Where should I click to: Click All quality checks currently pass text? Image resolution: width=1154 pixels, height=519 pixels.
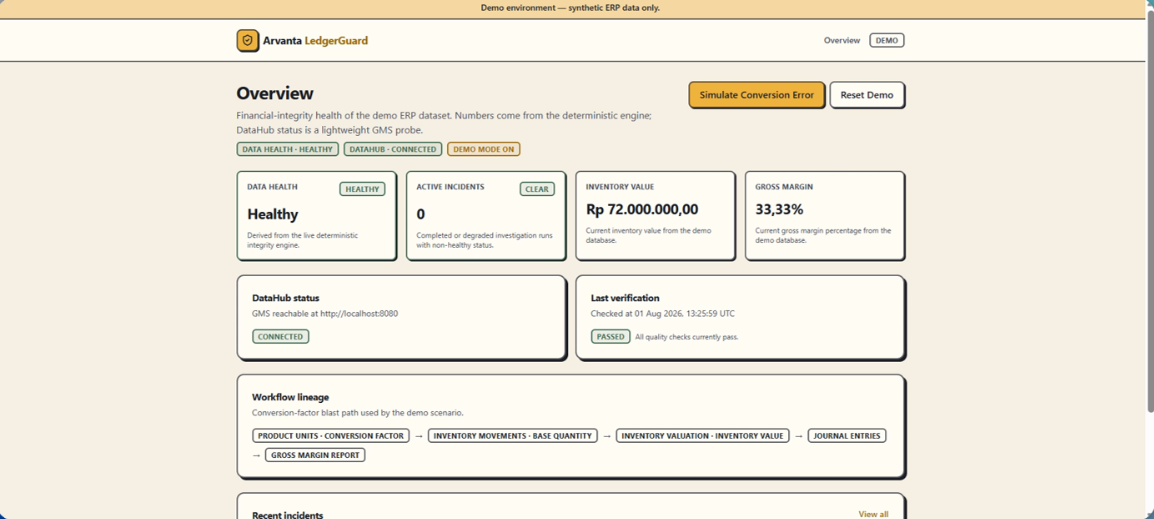point(686,336)
